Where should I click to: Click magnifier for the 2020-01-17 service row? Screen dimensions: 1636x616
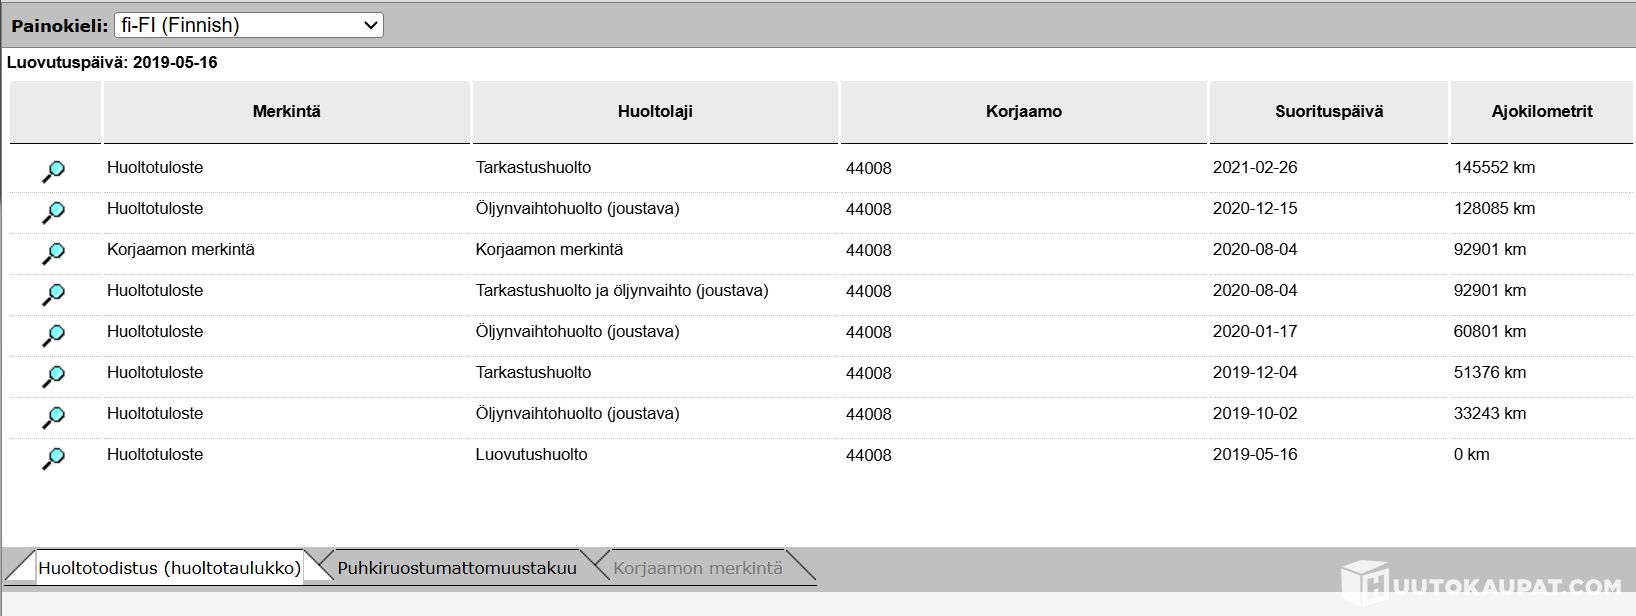click(x=53, y=336)
